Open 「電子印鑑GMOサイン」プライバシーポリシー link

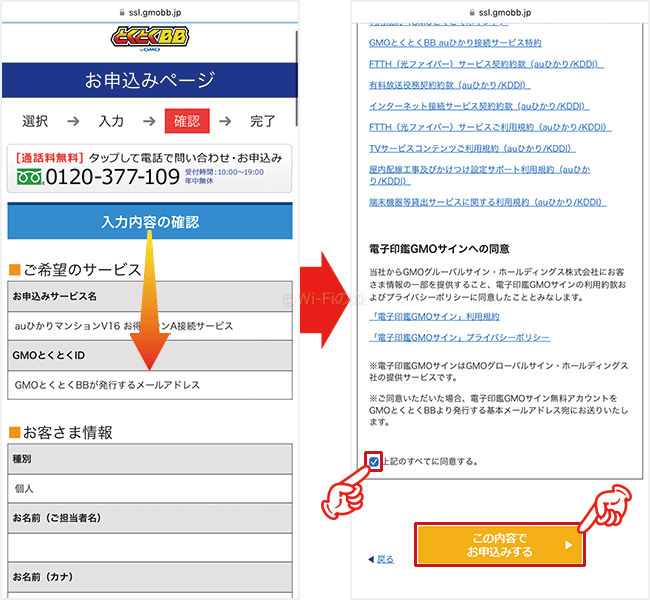(459, 338)
